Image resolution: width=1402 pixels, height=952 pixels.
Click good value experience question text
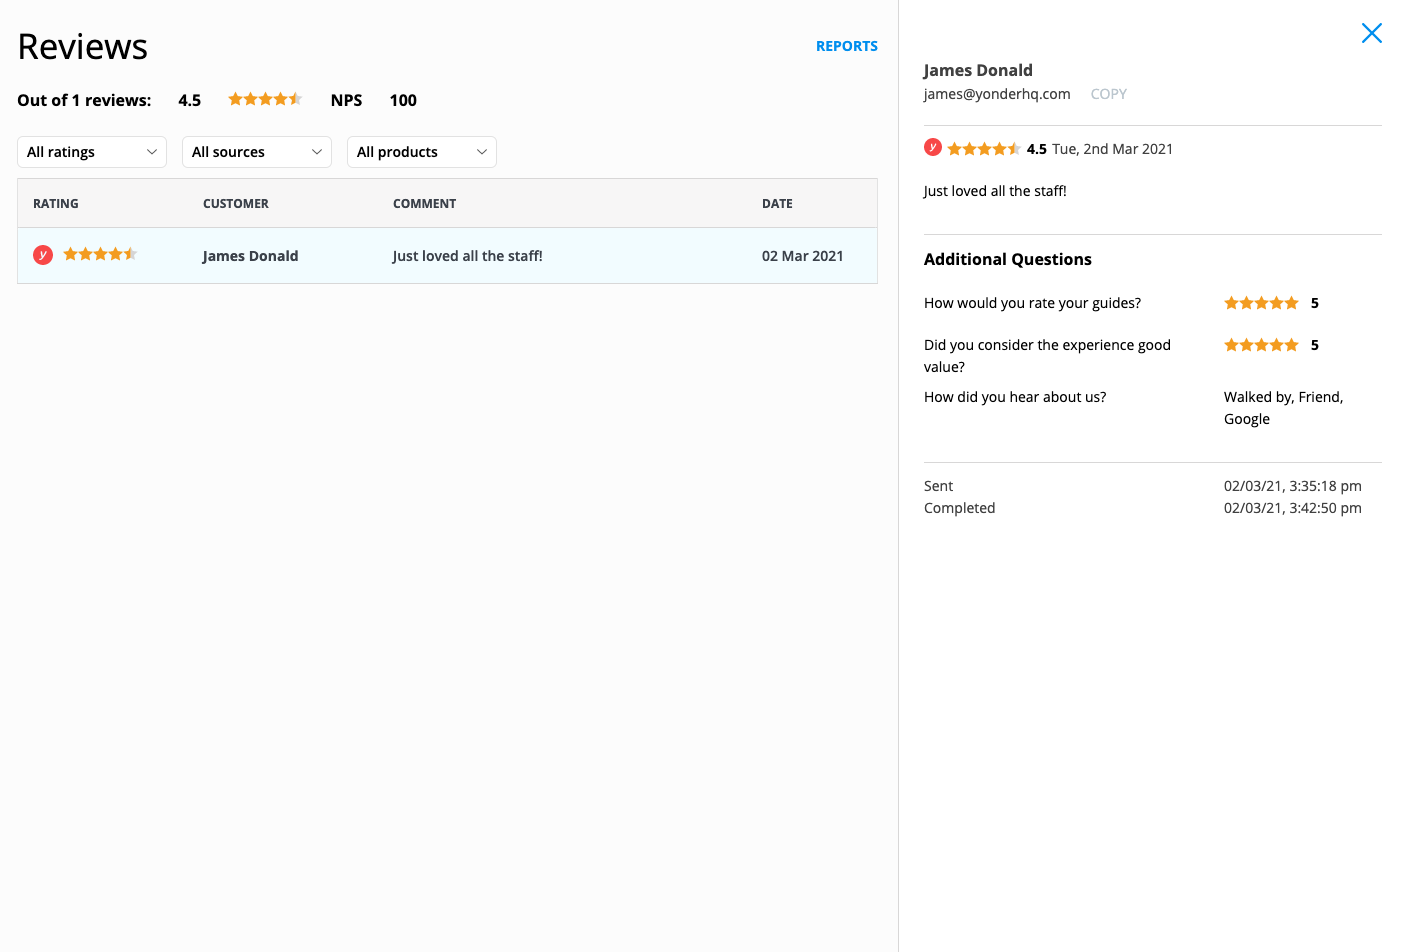1047,356
